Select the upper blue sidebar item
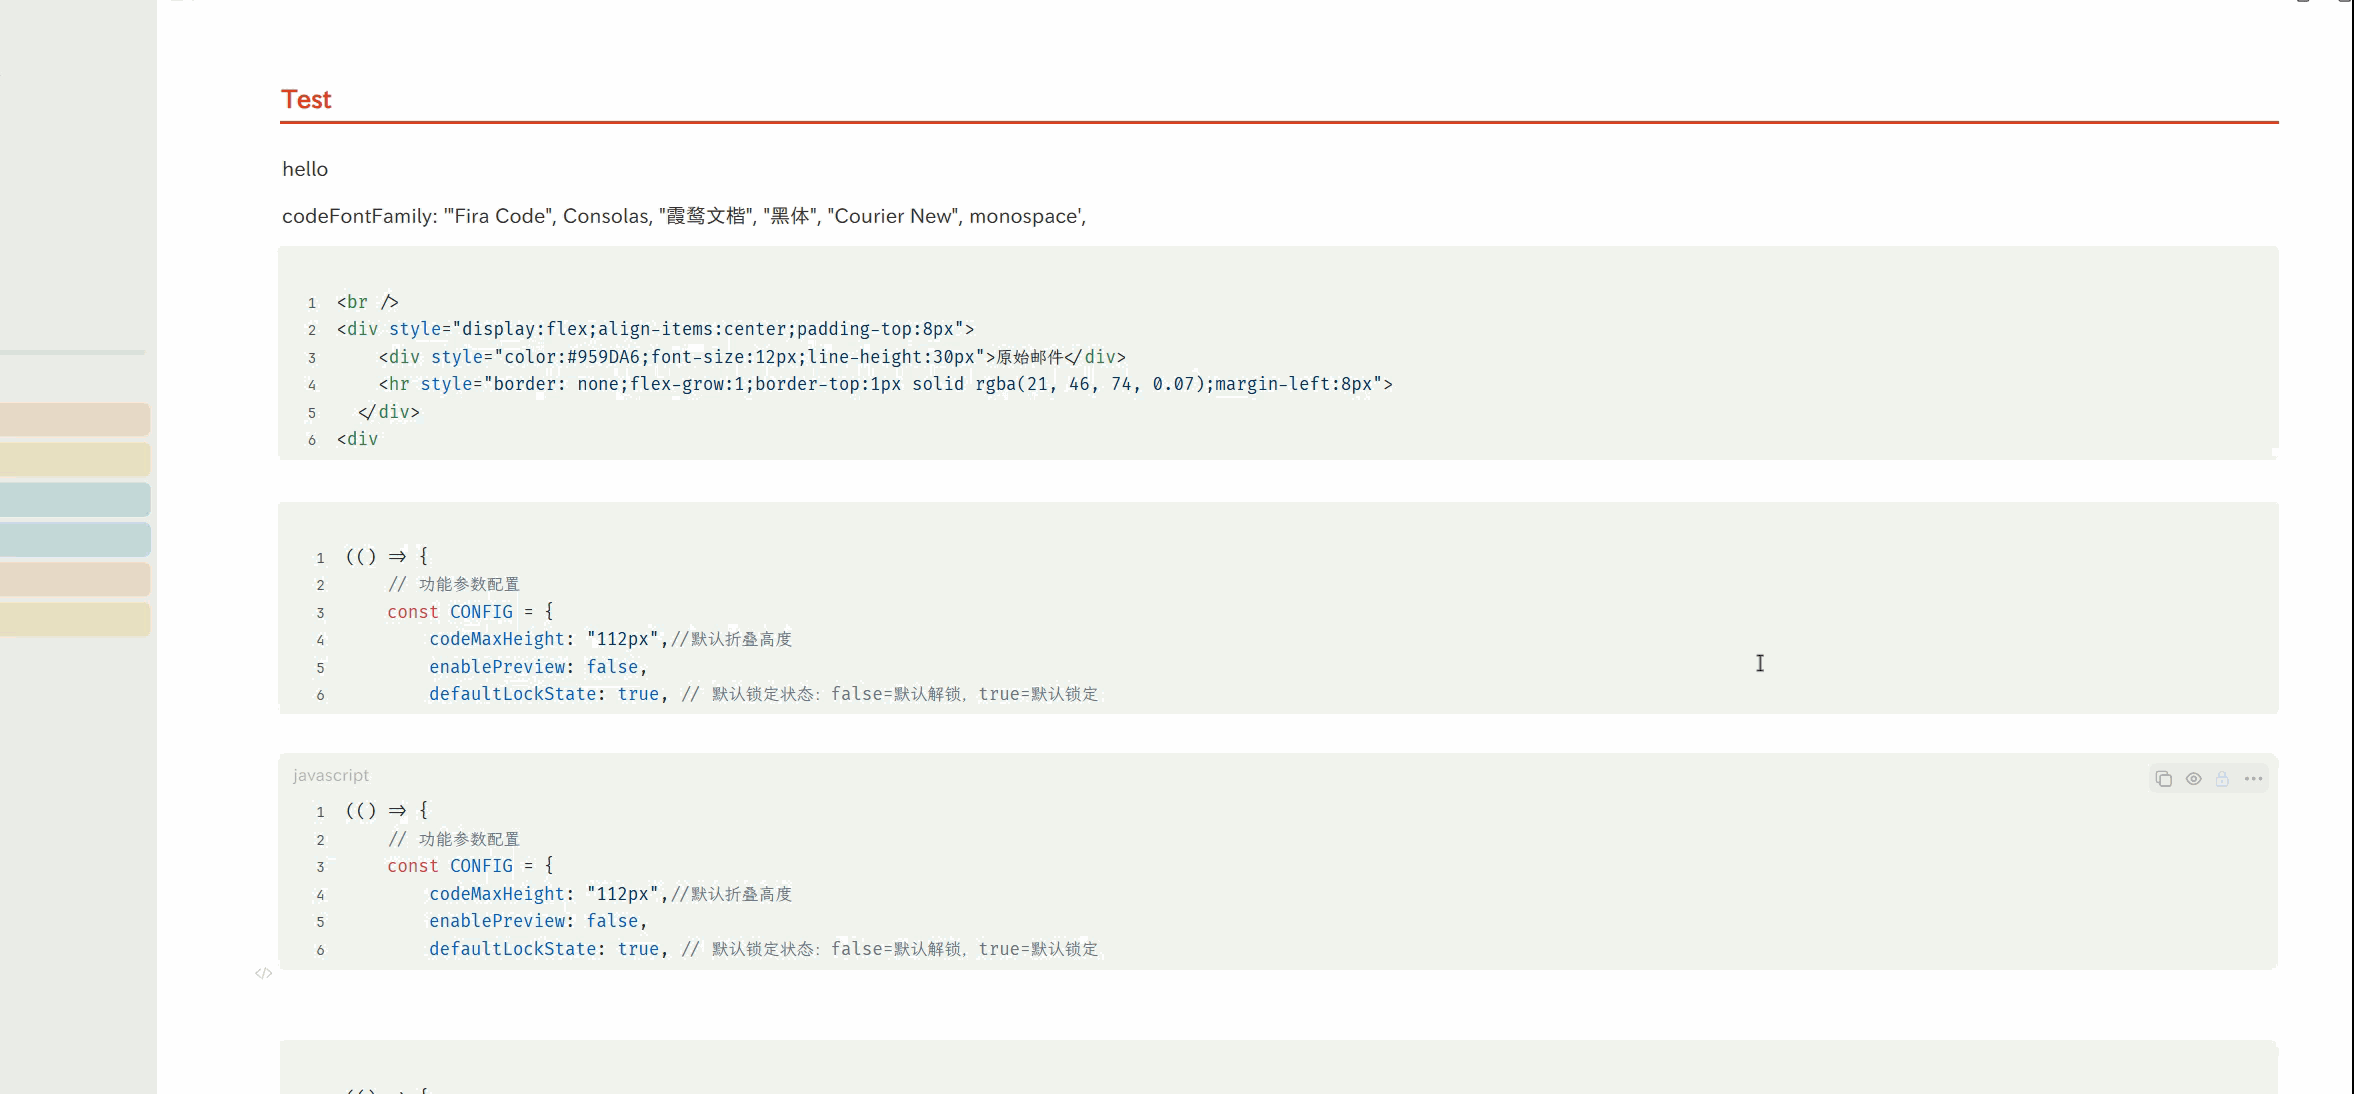The height and width of the screenshot is (1094, 2354). point(74,500)
